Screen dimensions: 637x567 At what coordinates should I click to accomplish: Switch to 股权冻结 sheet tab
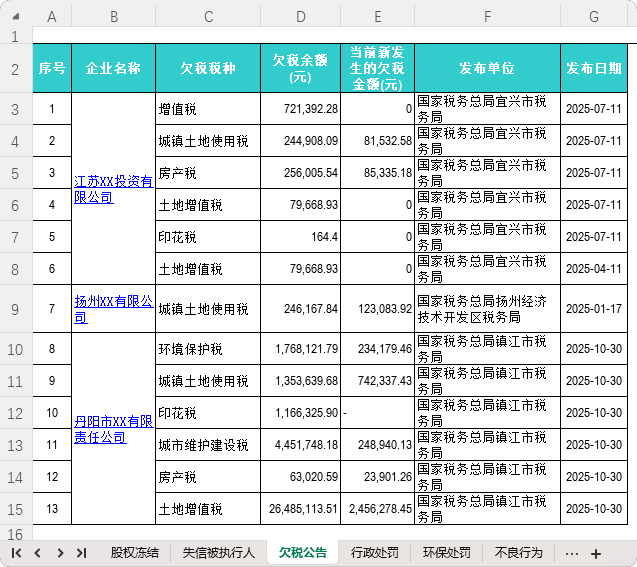tap(134, 553)
